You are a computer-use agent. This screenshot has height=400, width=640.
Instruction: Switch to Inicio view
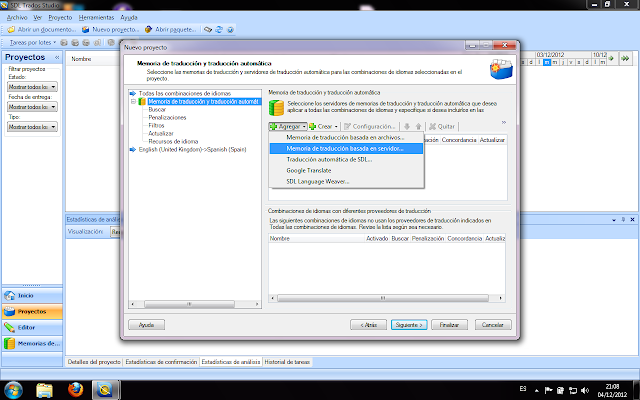tap(32, 295)
